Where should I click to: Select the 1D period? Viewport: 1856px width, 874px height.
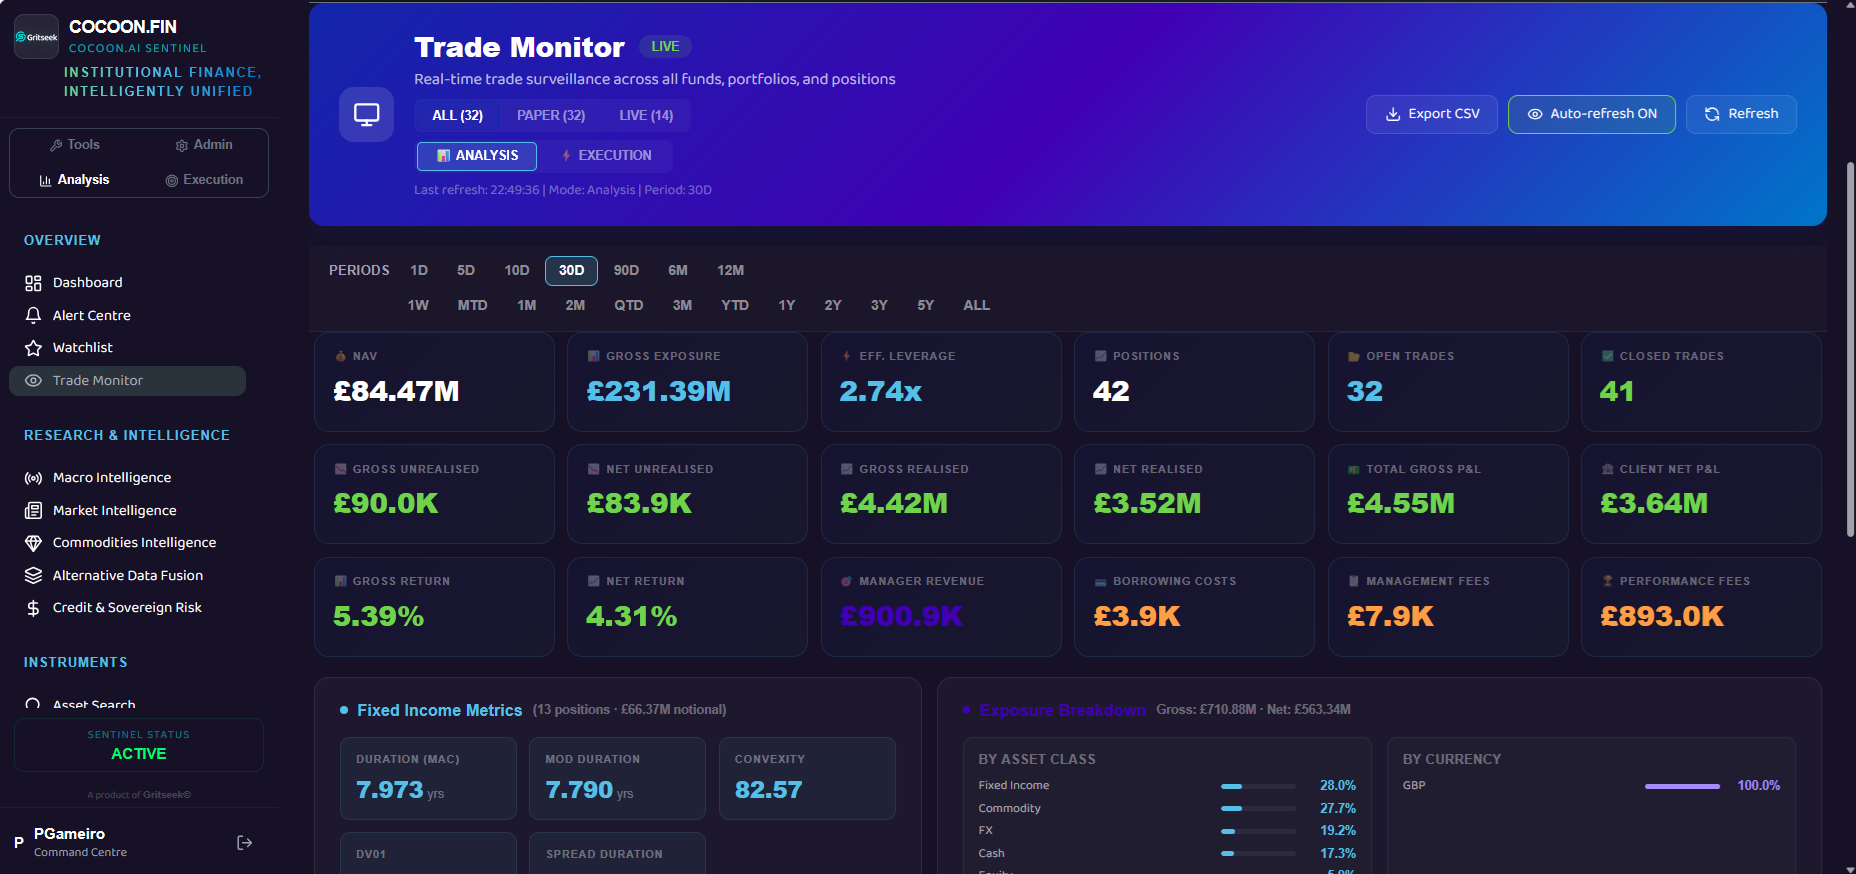point(419,271)
